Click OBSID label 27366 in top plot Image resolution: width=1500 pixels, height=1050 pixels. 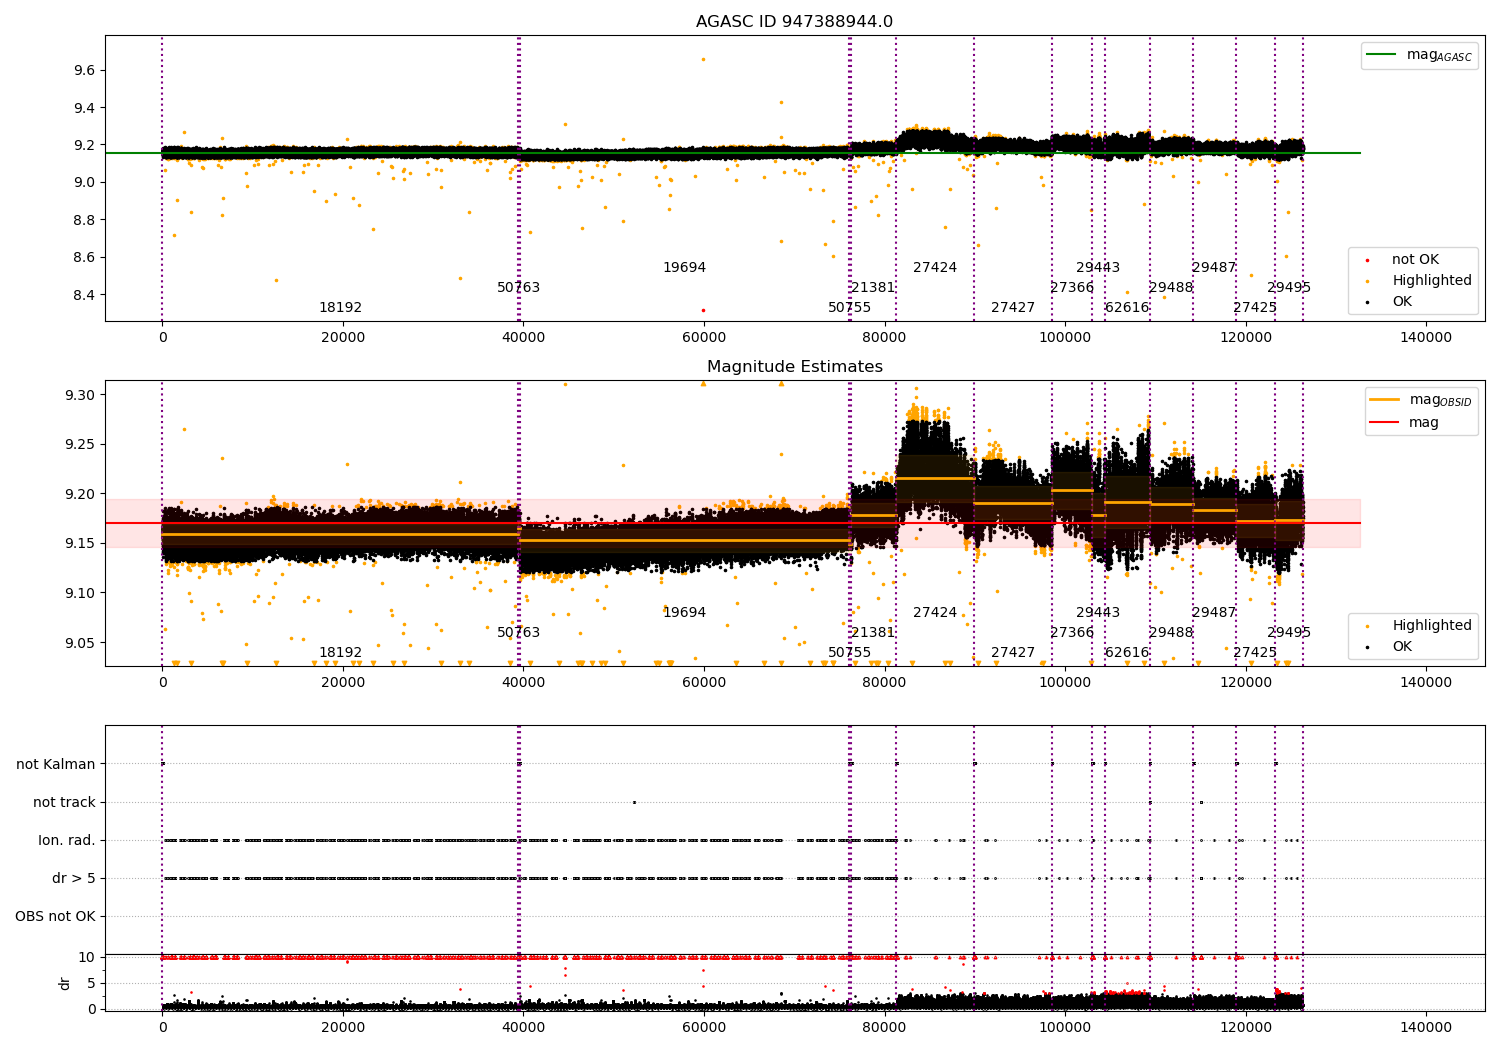pos(1072,288)
